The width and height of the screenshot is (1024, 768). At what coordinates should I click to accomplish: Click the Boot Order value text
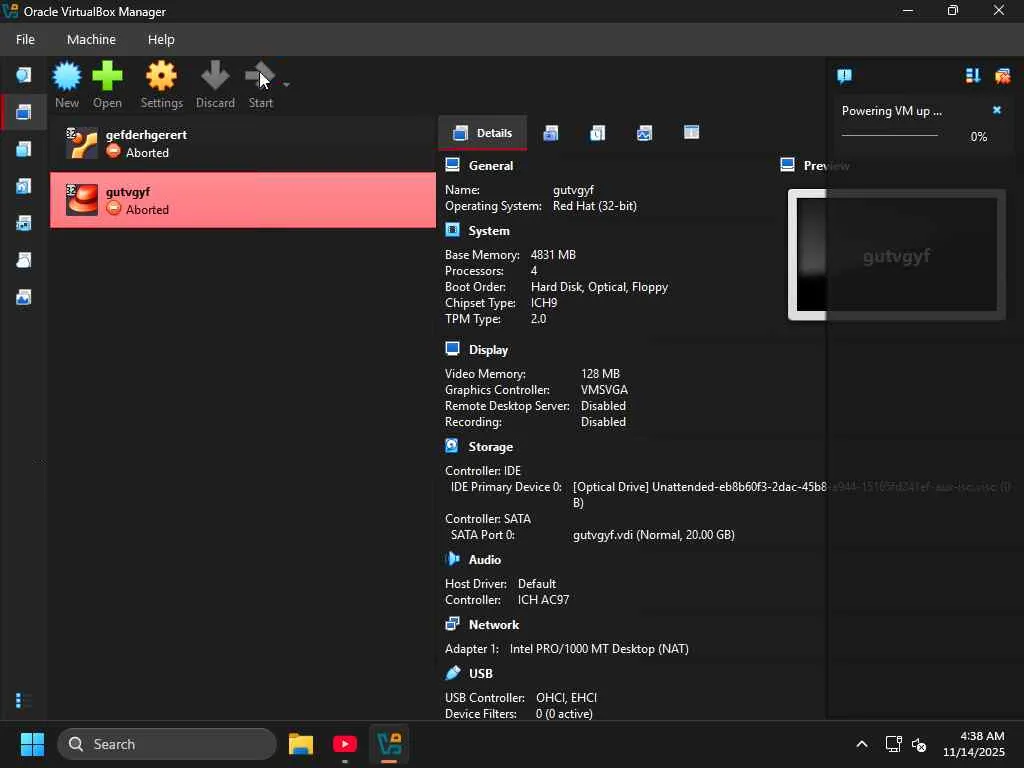599,287
